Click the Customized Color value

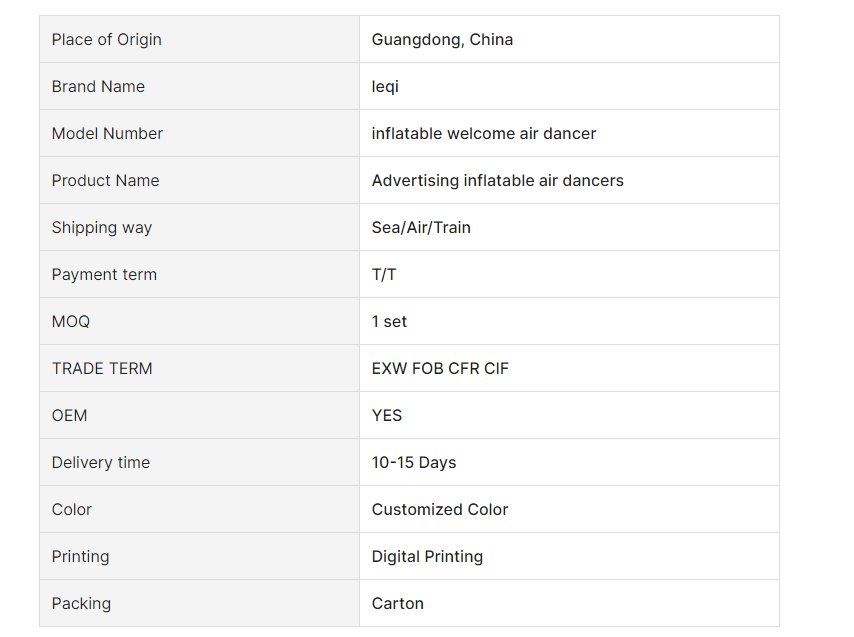point(440,510)
